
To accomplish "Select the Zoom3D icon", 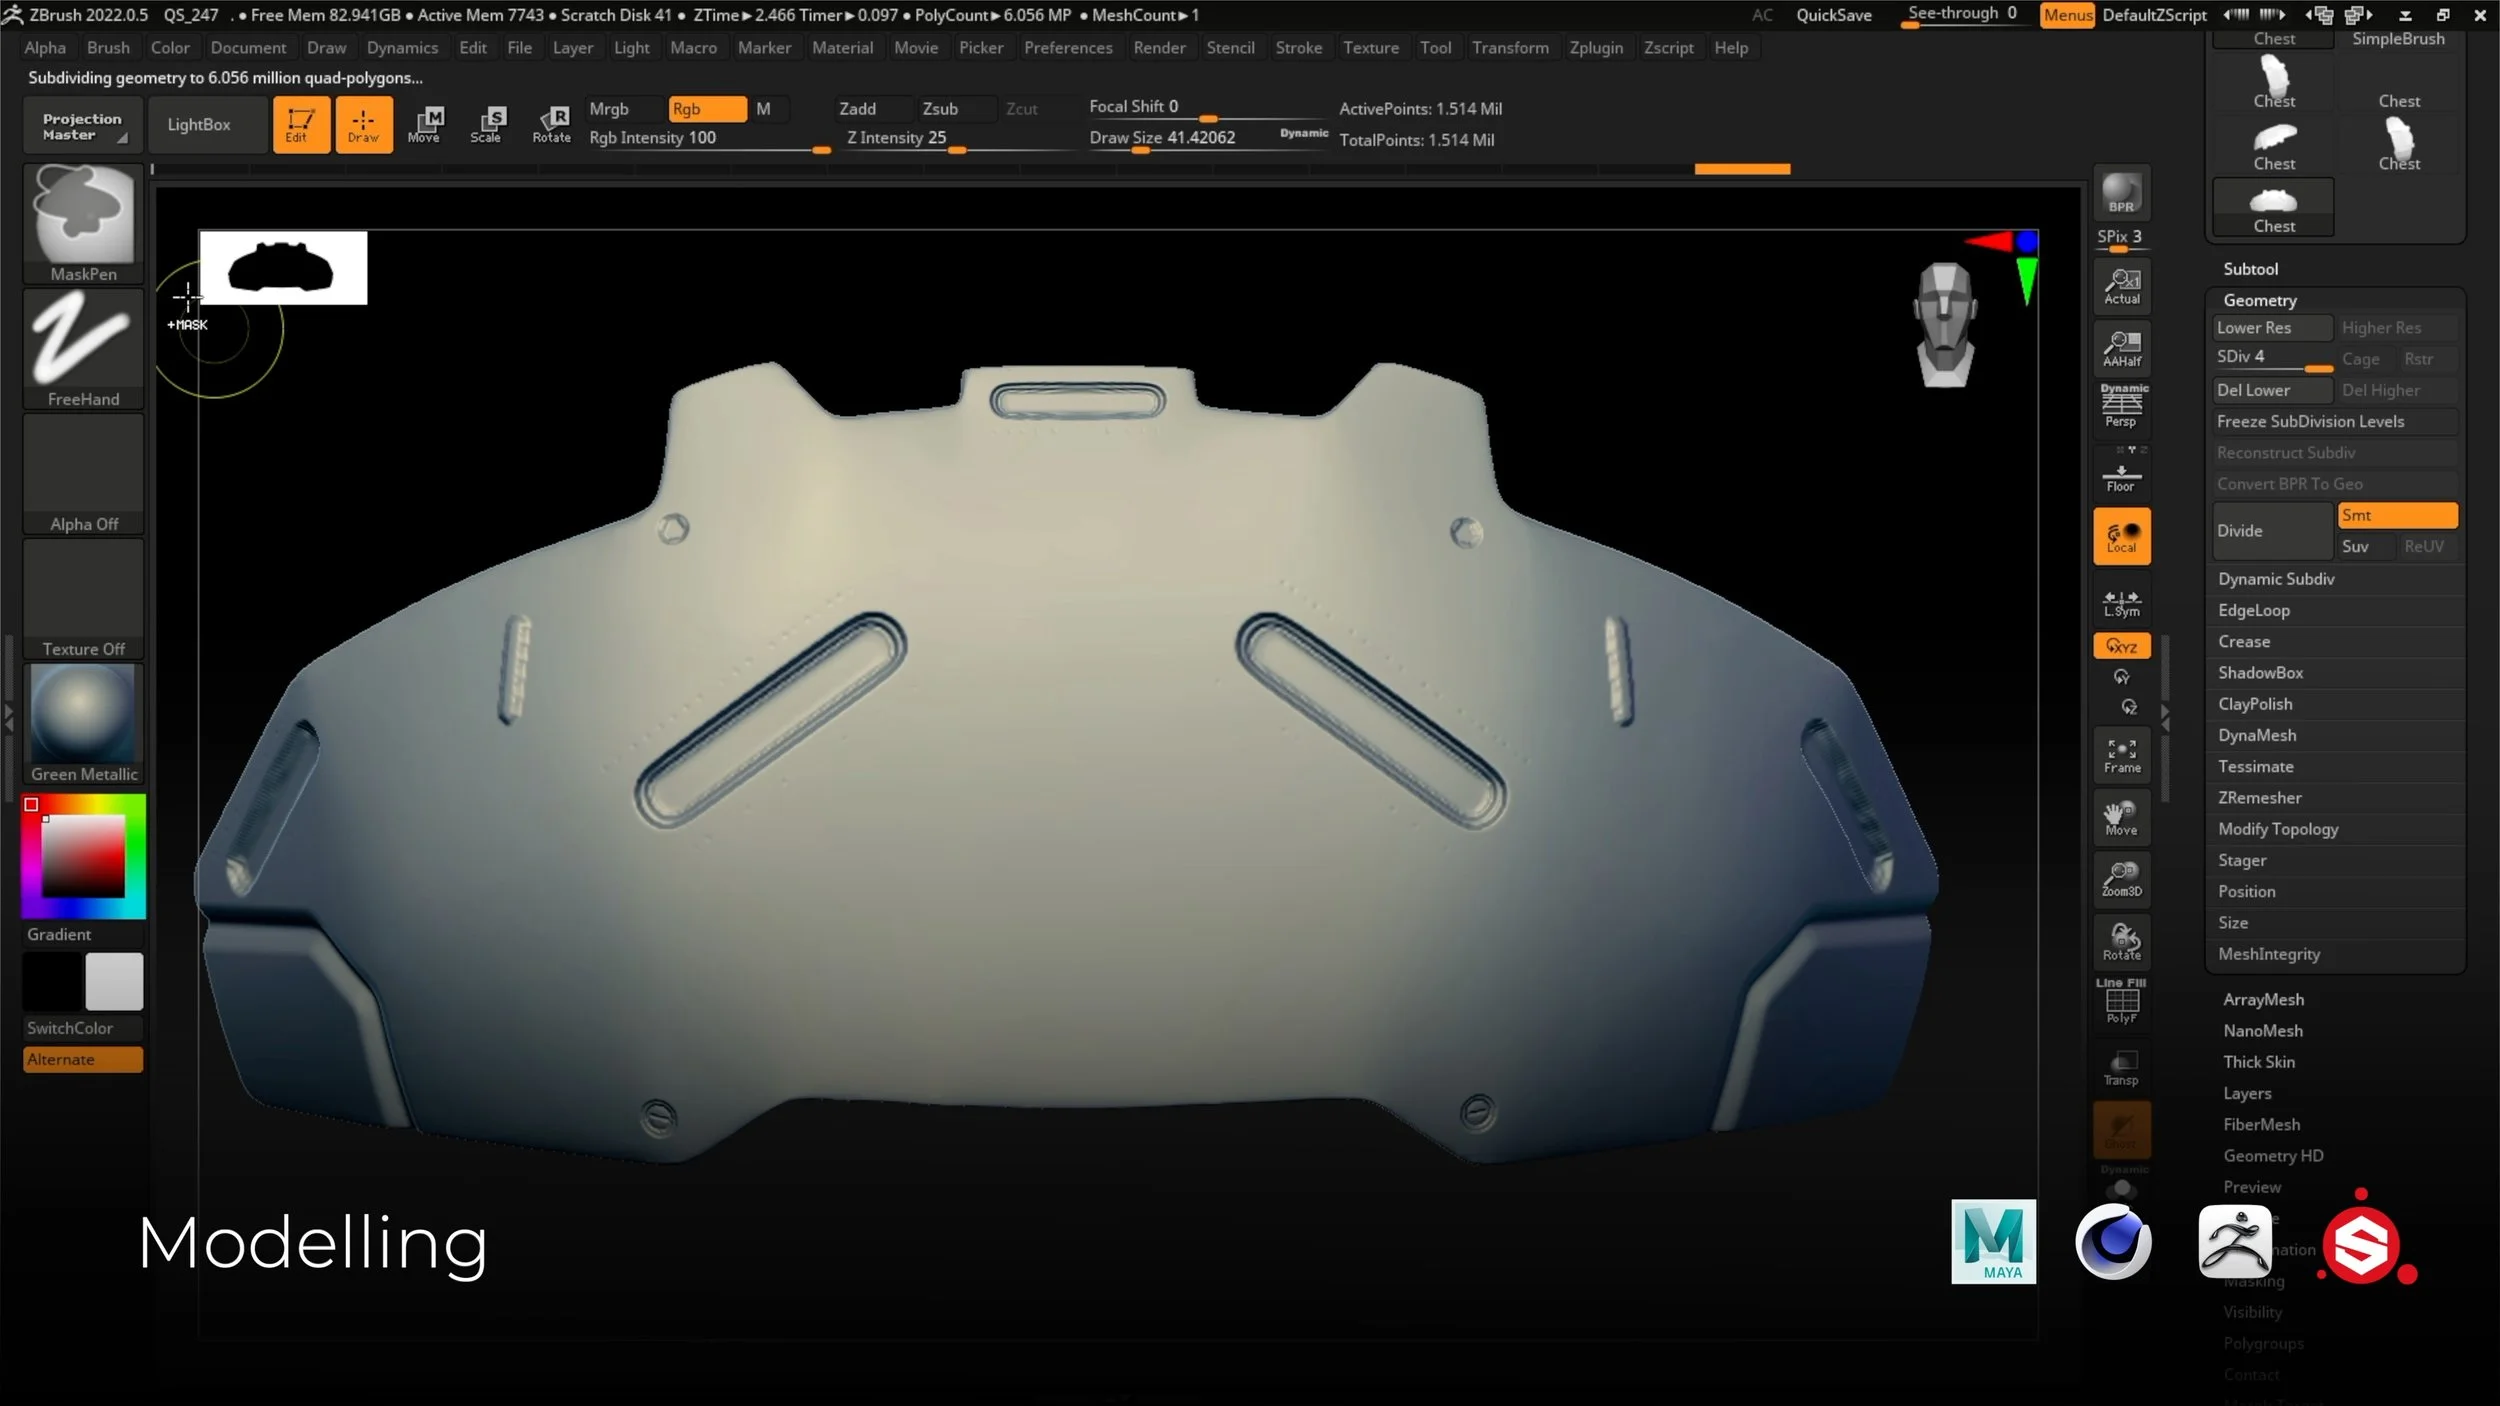I will pos(2121,880).
